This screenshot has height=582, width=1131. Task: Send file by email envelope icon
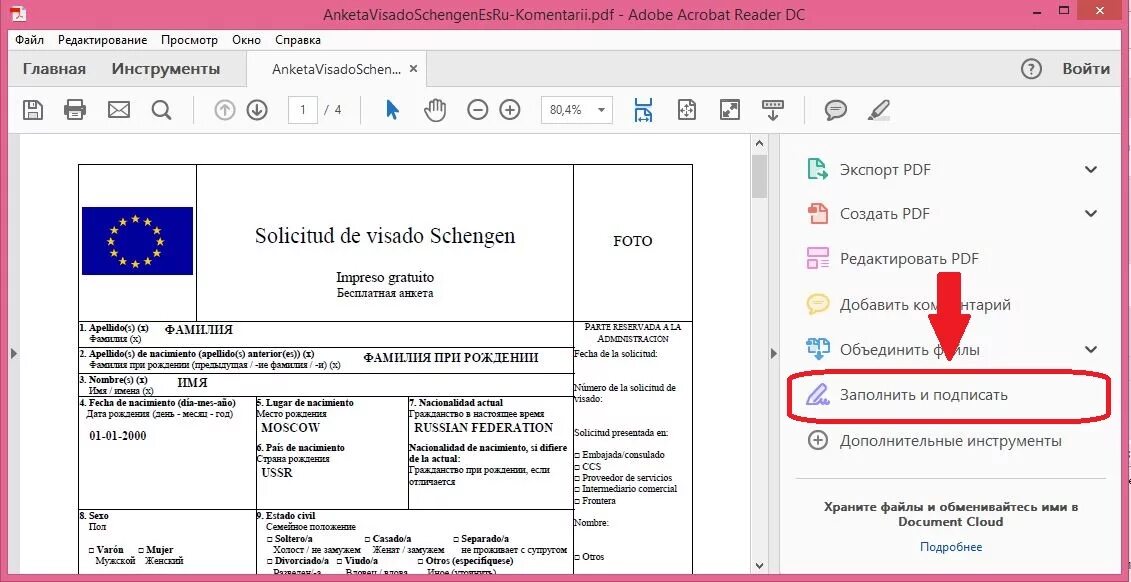[118, 110]
